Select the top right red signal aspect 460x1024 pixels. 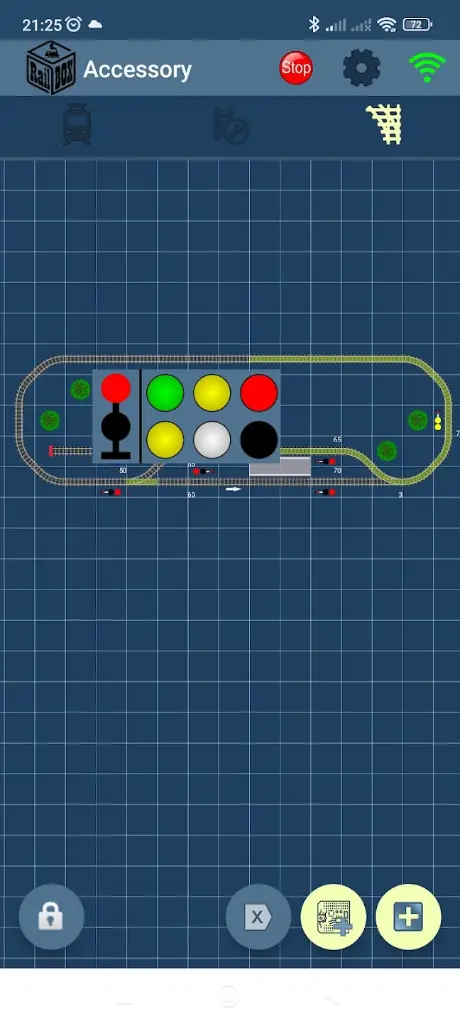pyautogui.click(x=259, y=392)
